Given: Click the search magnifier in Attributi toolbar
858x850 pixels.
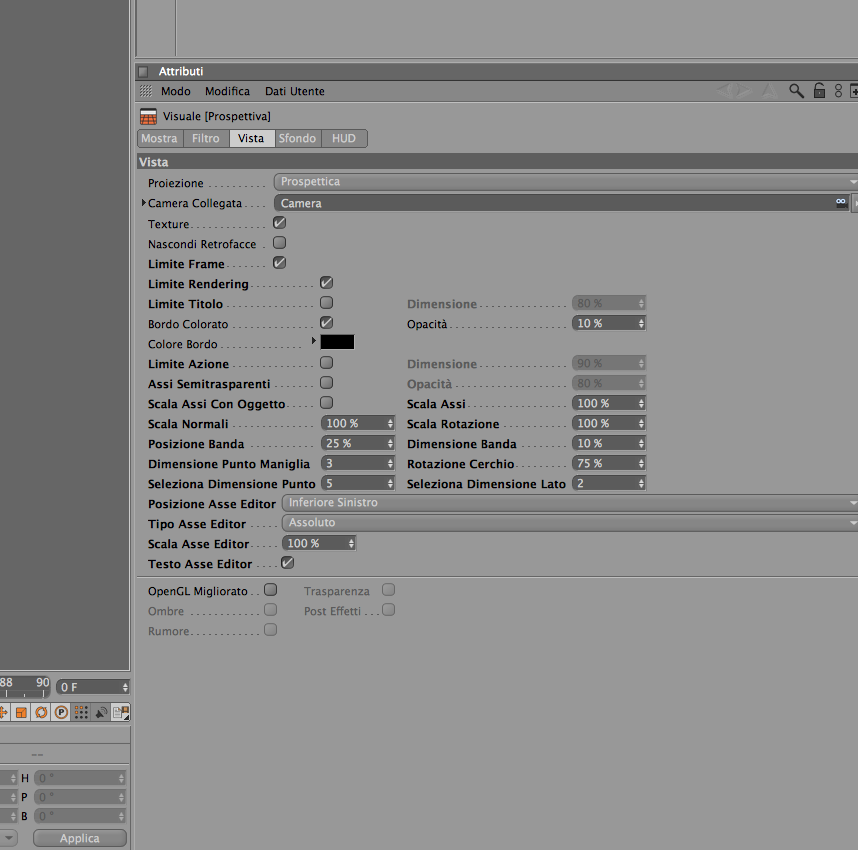Looking at the screenshot, I should pyautogui.click(x=796, y=91).
